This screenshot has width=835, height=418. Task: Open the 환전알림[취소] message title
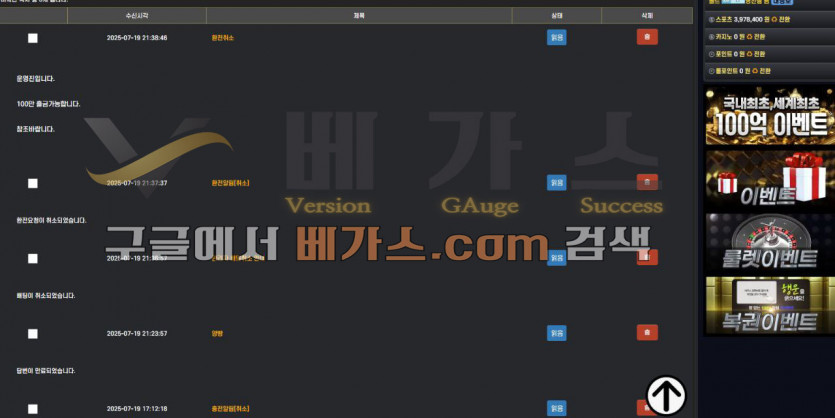(230, 183)
